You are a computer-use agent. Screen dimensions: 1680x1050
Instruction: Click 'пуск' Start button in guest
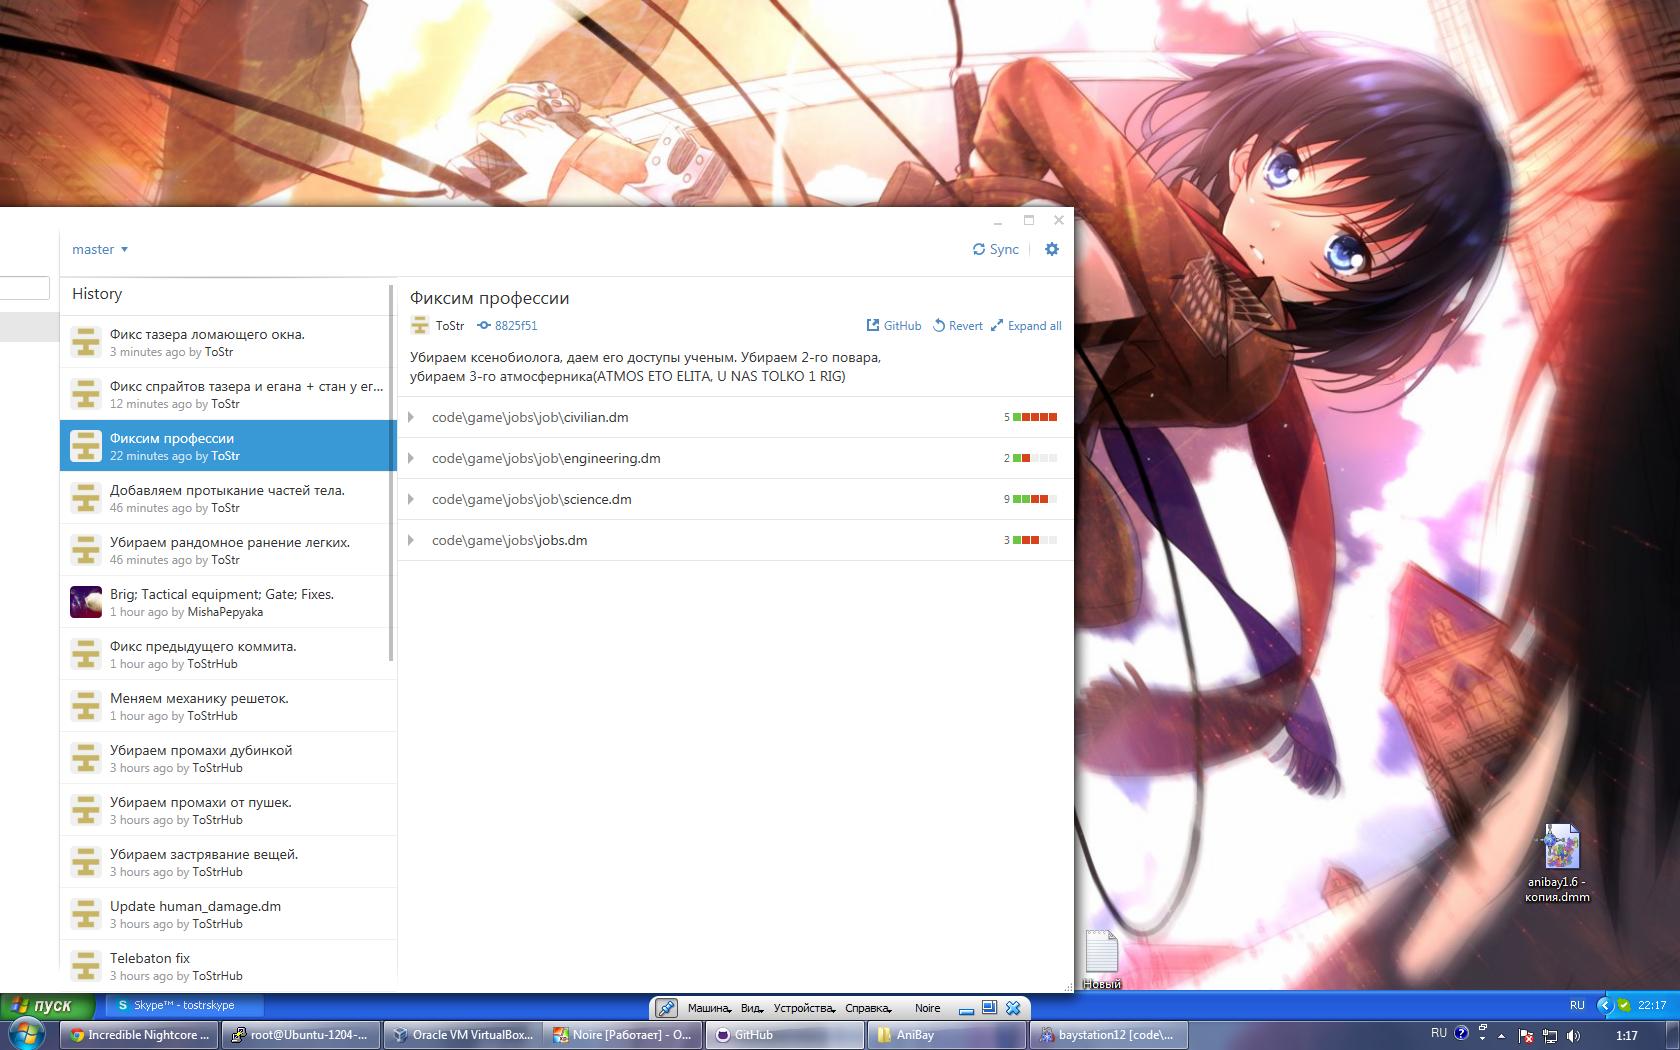(48, 1005)
